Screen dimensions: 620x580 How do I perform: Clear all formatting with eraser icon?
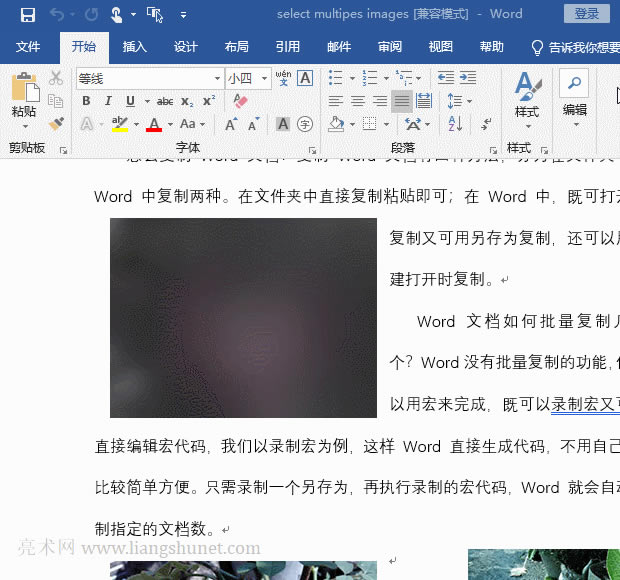(240, 101)
